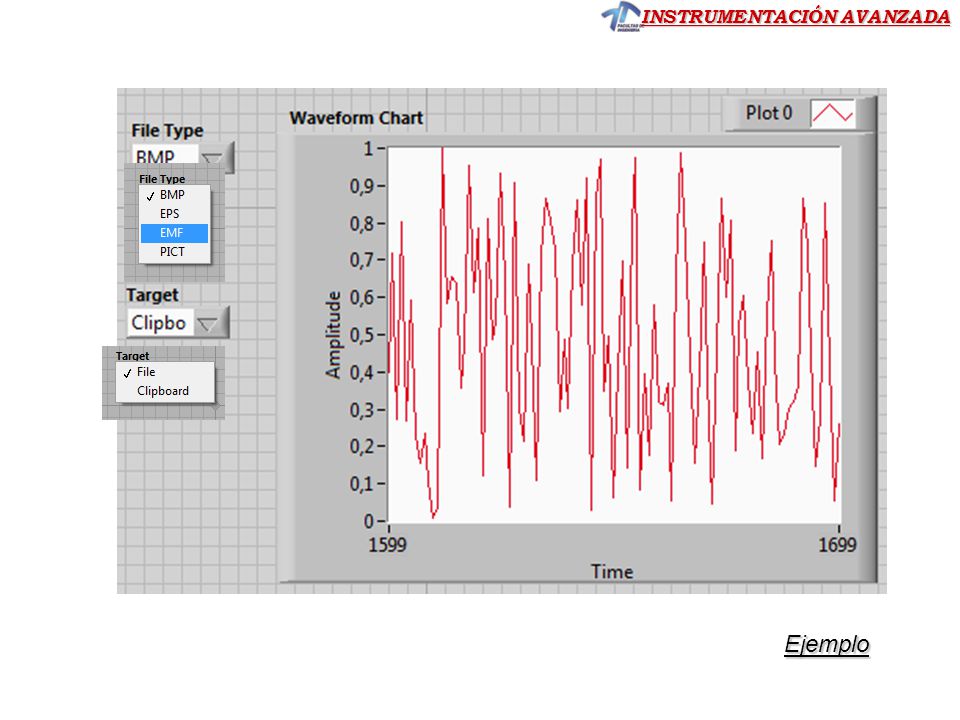This screenshot has height=720, width=960.
Task: Pick PICT from File Type list
Action: (x=174, y=252)
